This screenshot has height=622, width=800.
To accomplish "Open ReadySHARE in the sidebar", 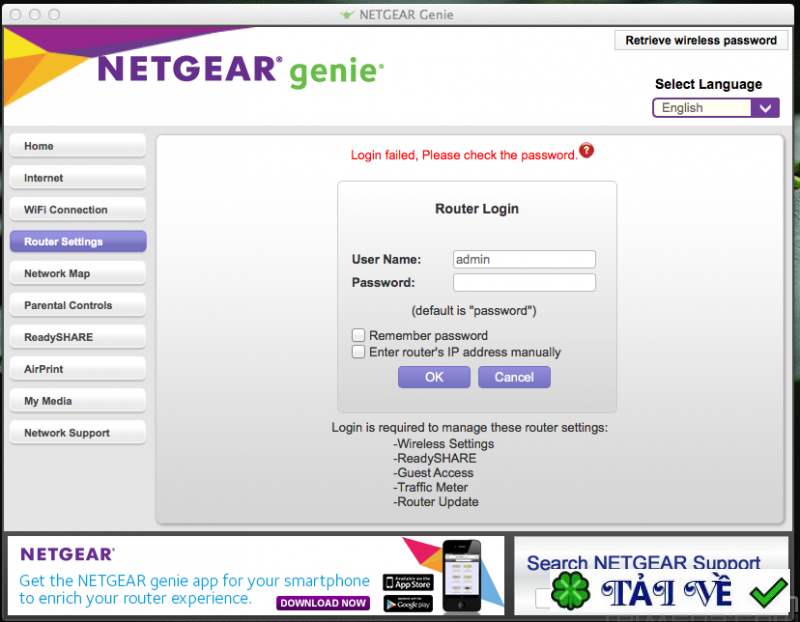I will tap(78, 337).
